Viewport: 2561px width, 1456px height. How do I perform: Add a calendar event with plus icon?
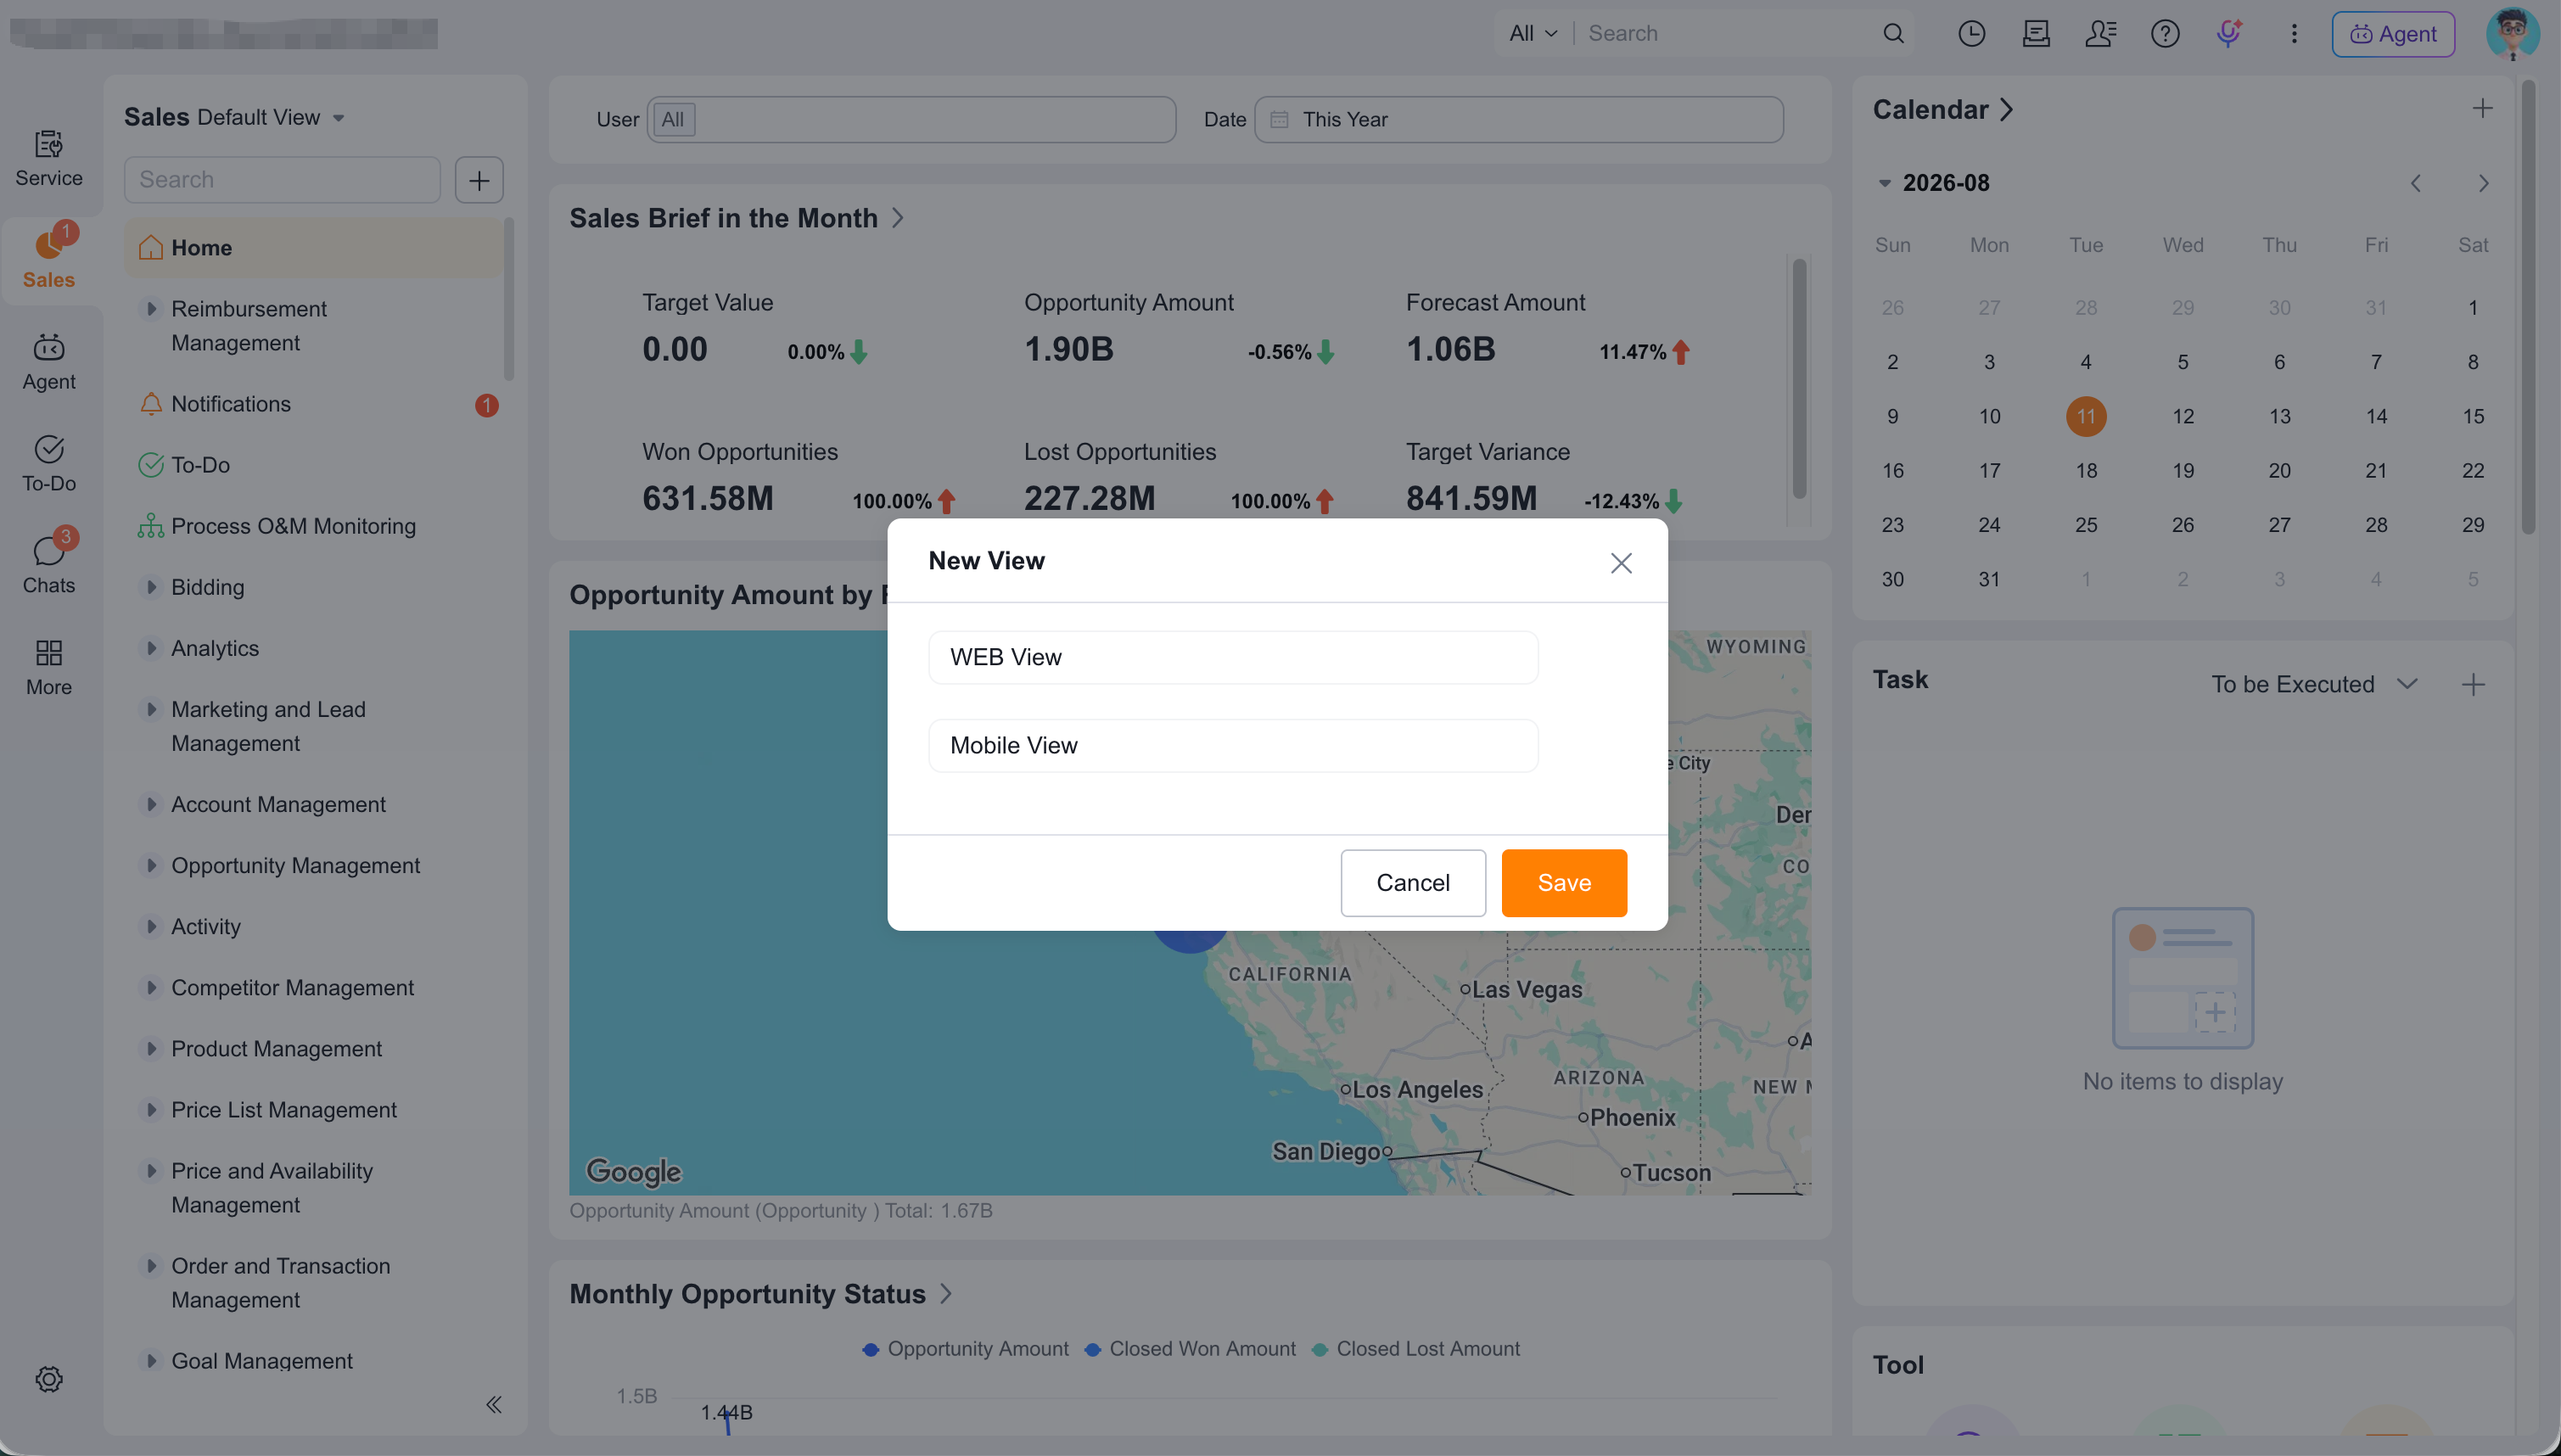click(2482, 108)
